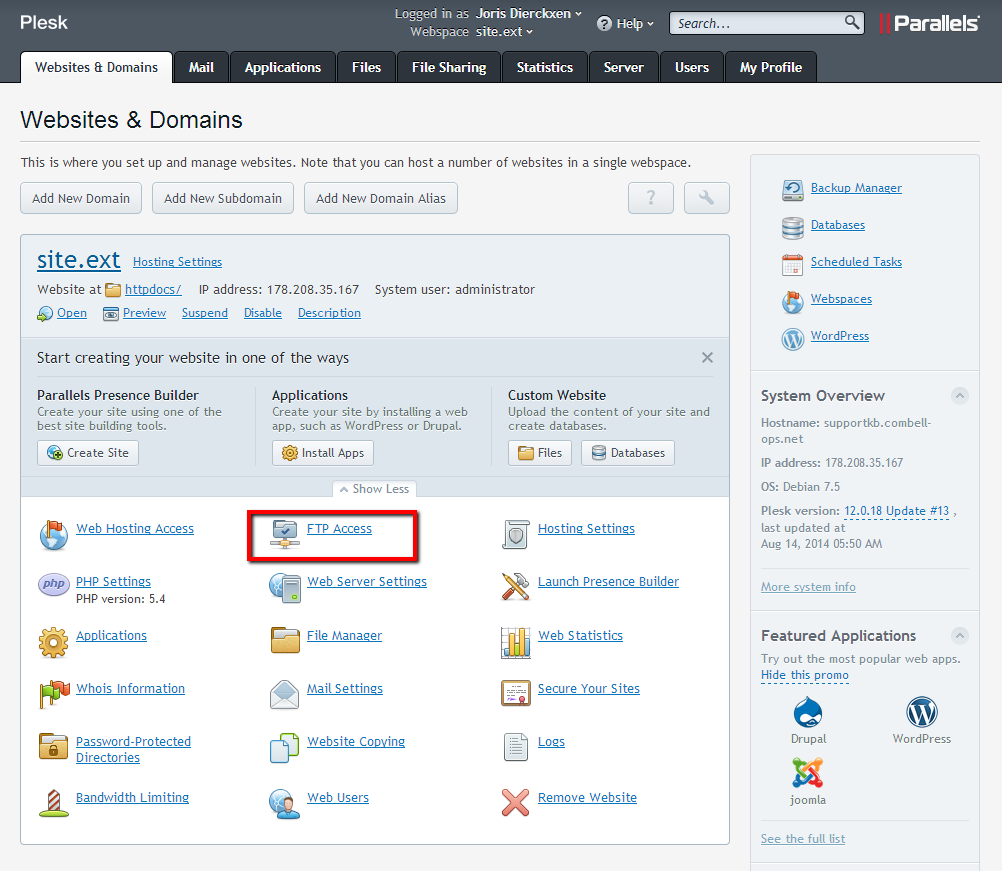Click the PHP Settings icon
This screenshot has height=871, width=1002.
[54, 585]
